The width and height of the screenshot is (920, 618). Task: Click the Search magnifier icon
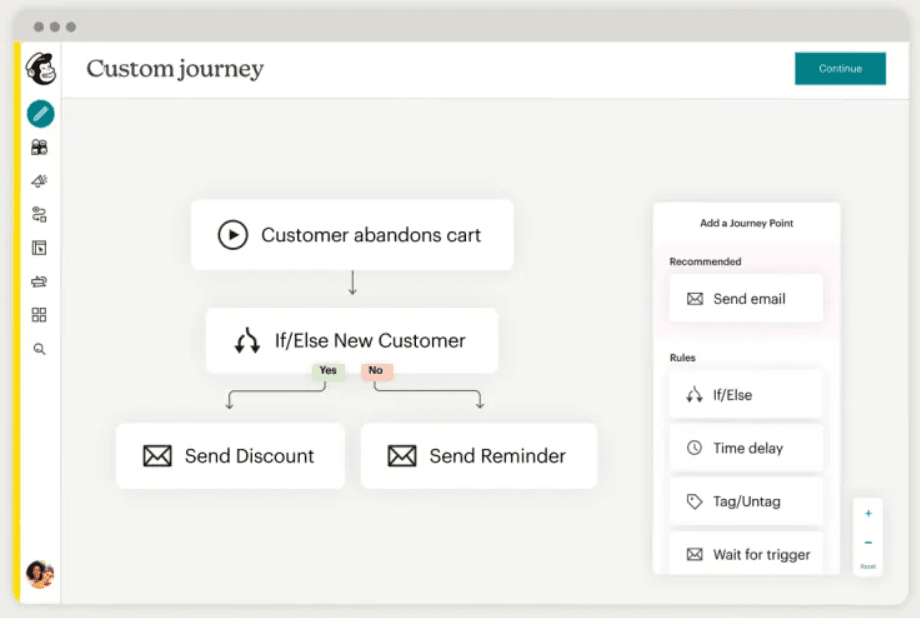(x=40, y=348)
